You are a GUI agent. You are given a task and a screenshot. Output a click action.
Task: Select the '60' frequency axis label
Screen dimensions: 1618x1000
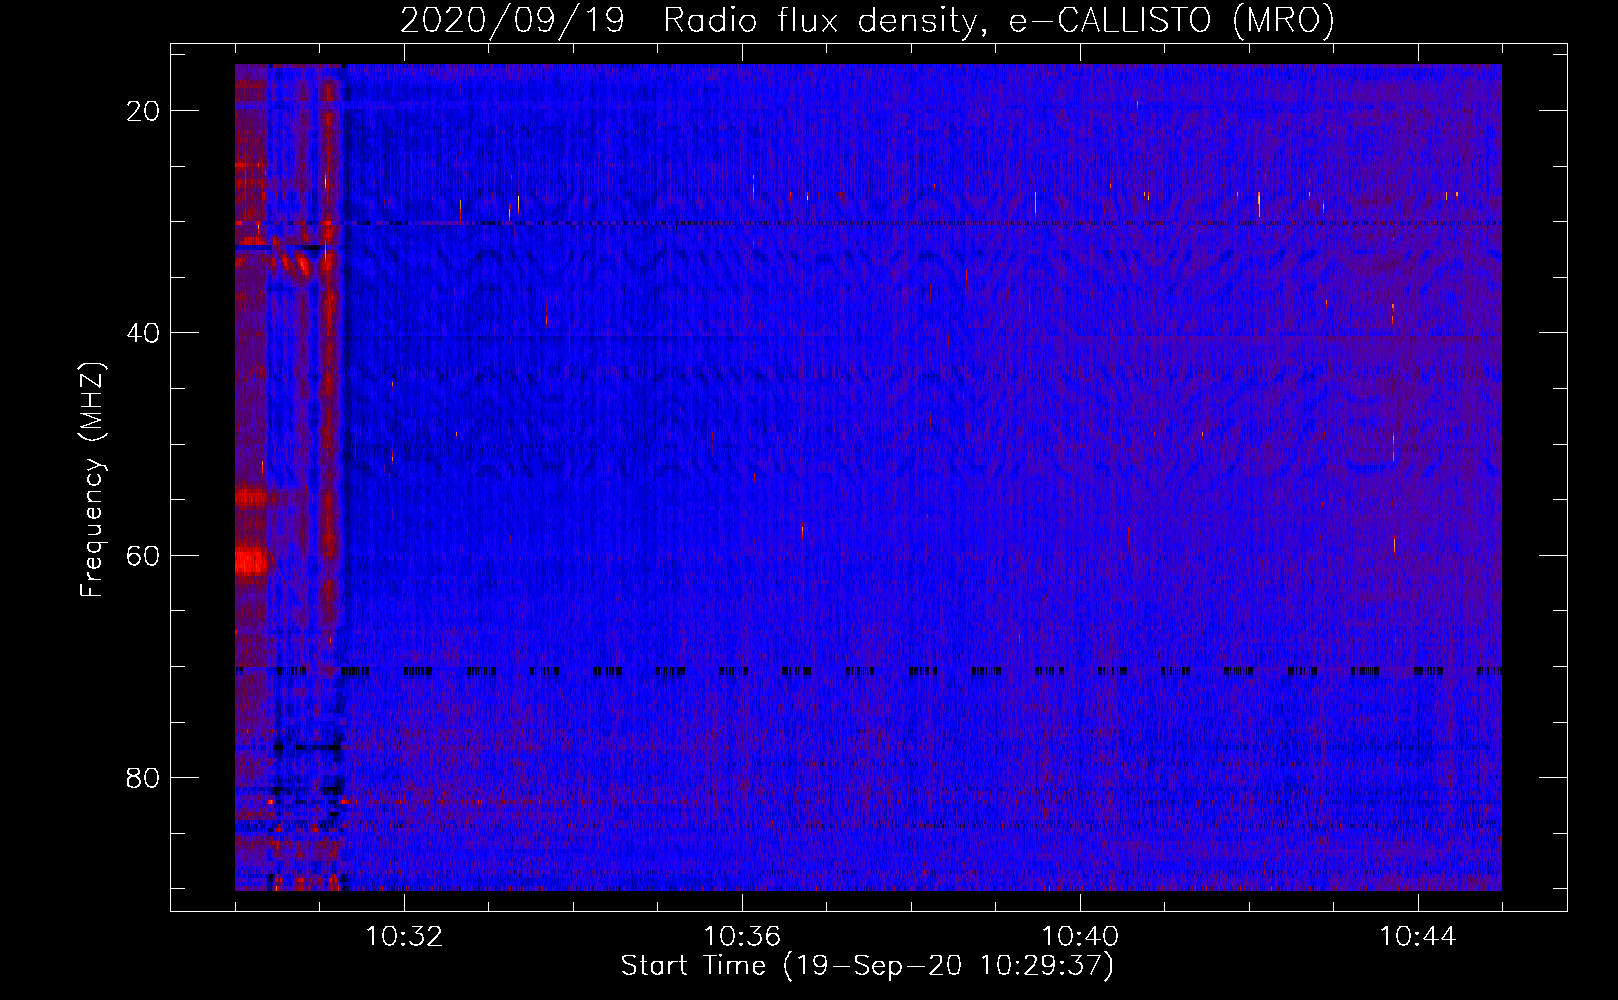point(144,555)
